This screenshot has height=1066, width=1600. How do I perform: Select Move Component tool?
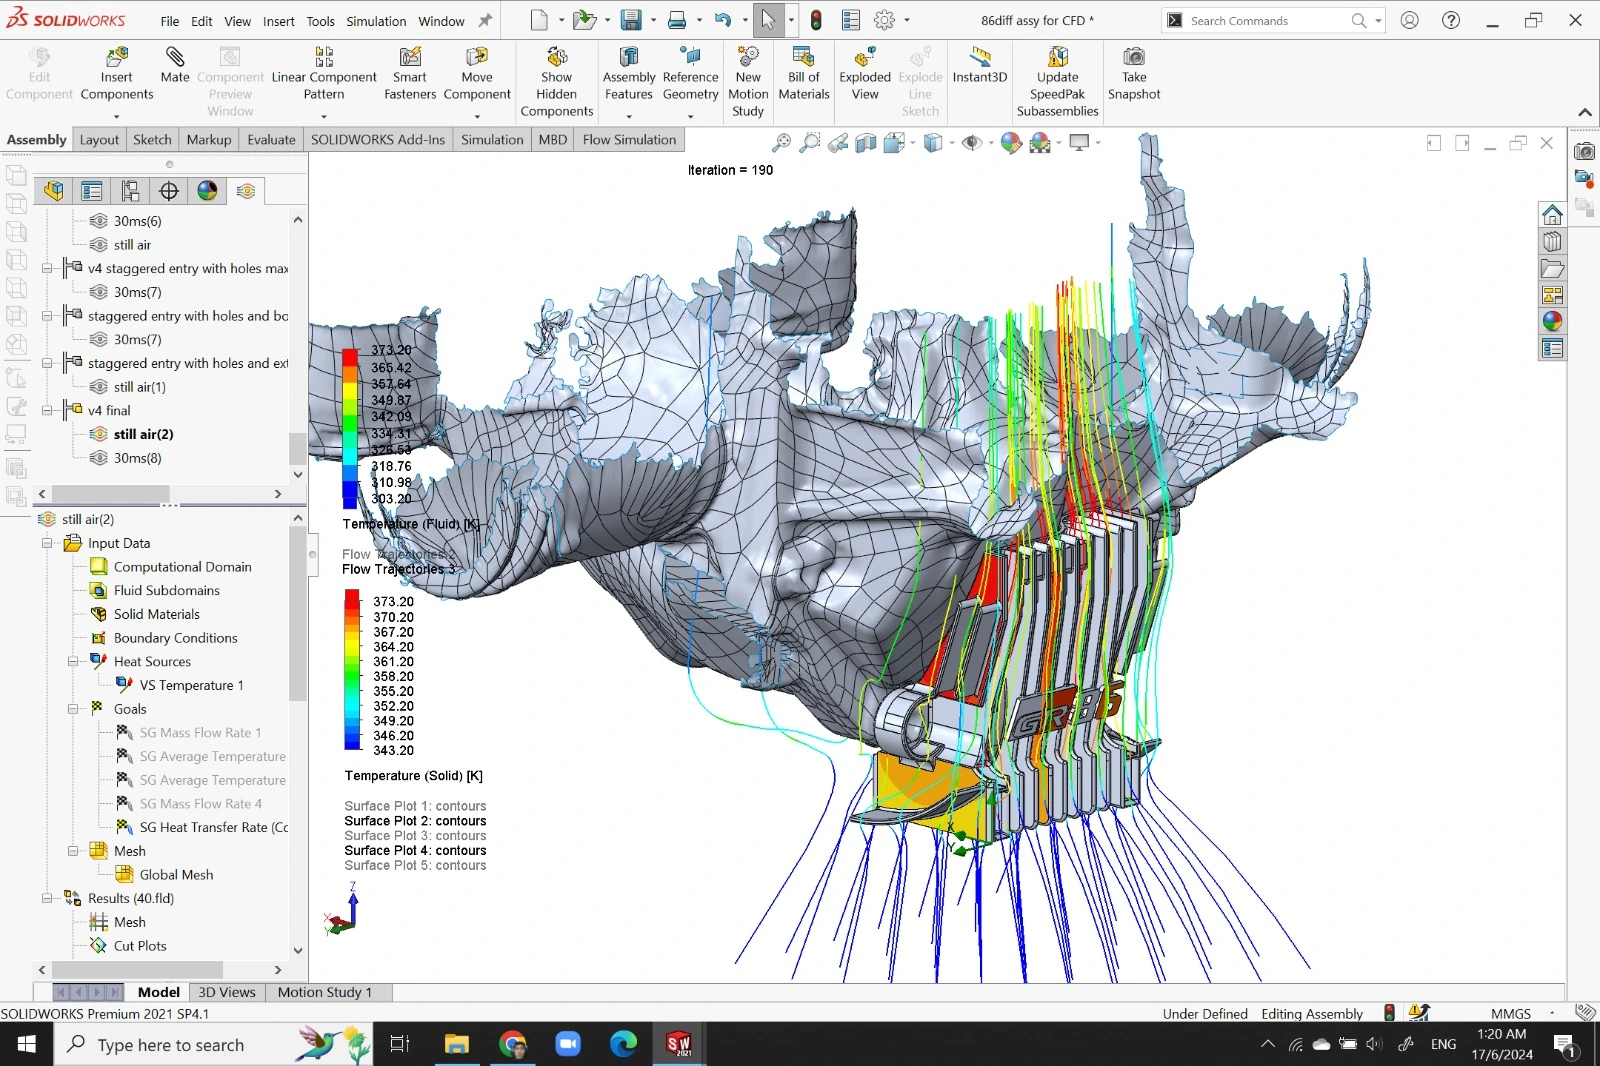click(477, 74)
